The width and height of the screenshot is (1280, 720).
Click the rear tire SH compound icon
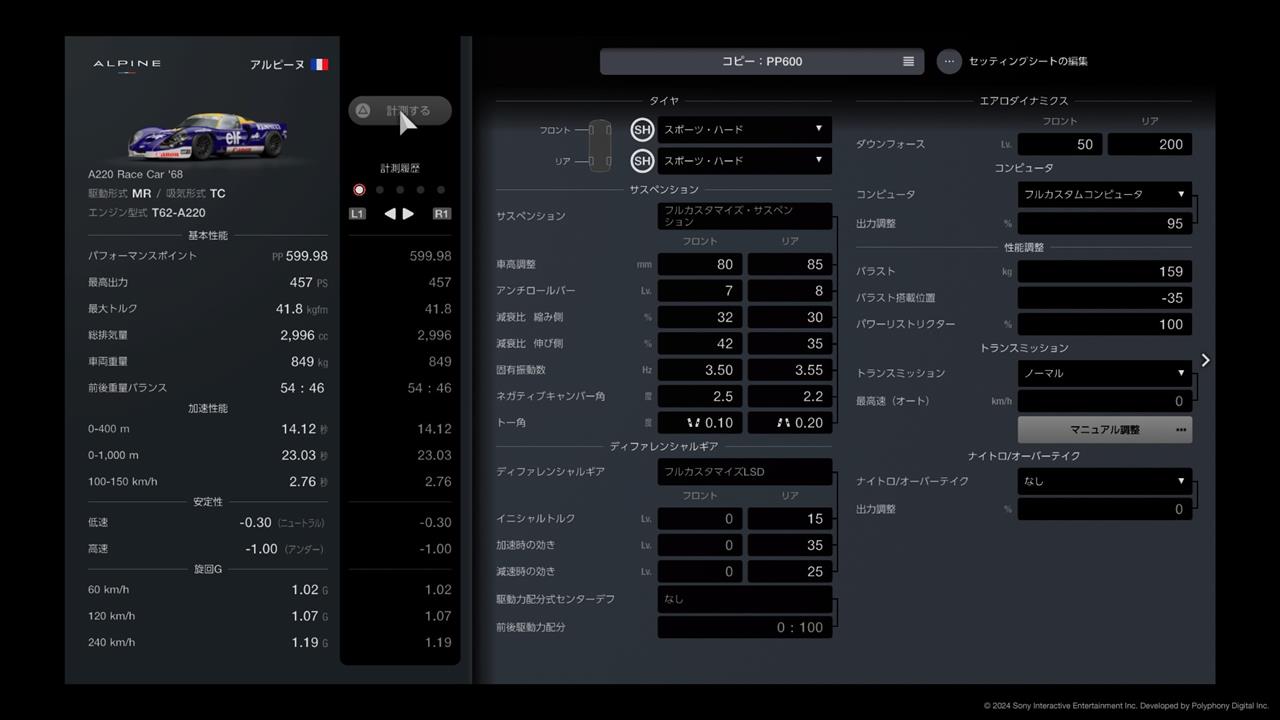click(x=642, y=161)
